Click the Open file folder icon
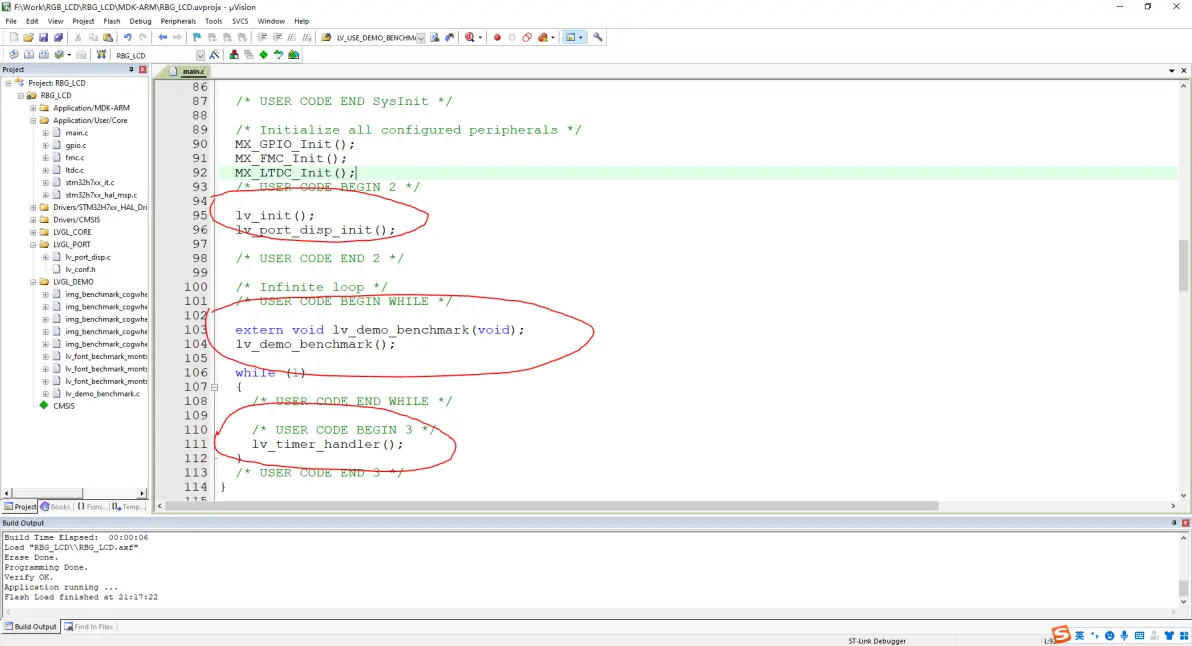 29,37
